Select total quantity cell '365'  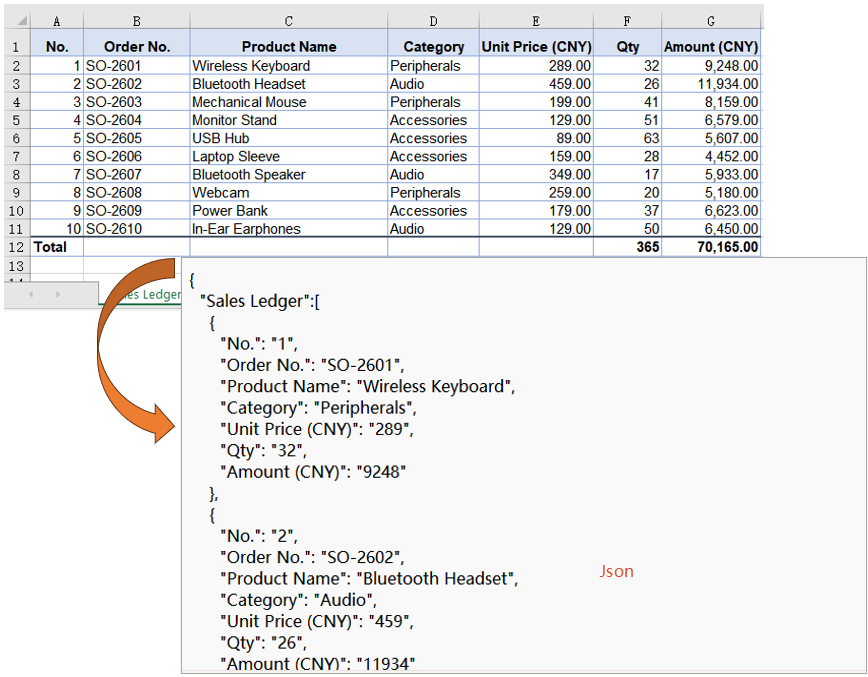point(627,247)
